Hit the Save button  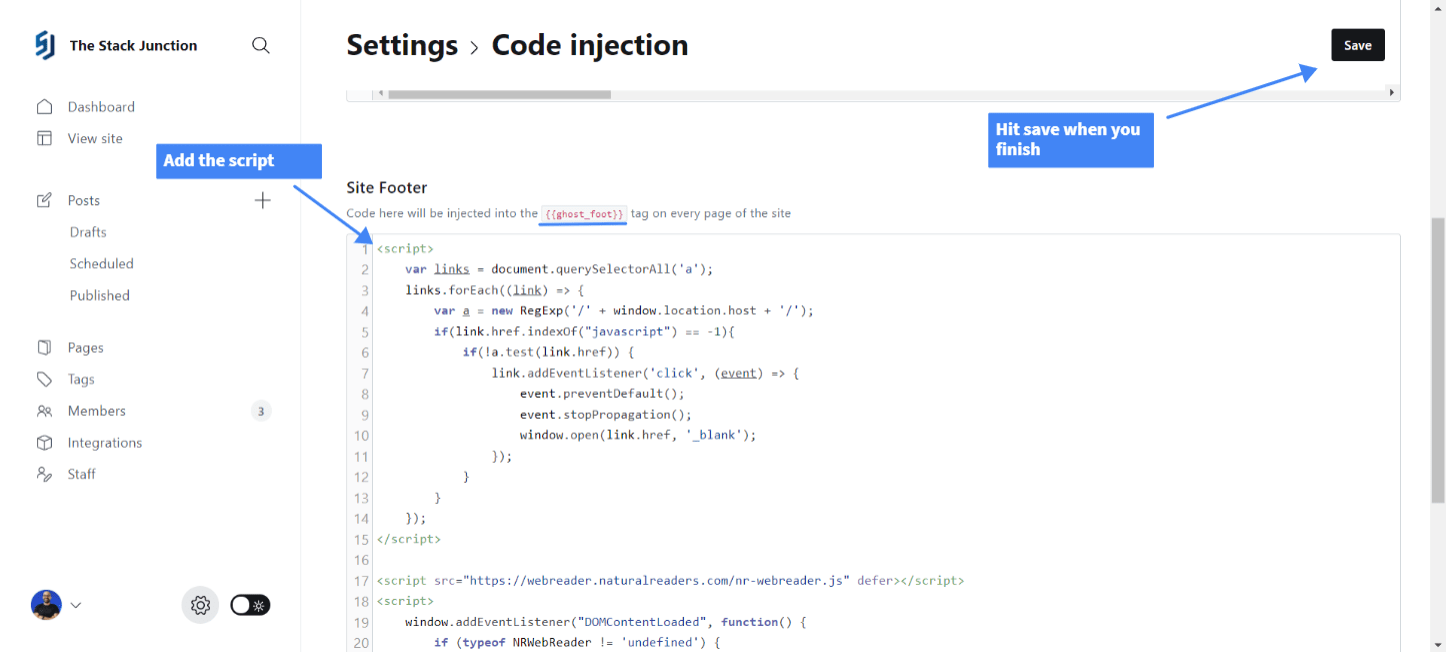[x=1357, y=45]
